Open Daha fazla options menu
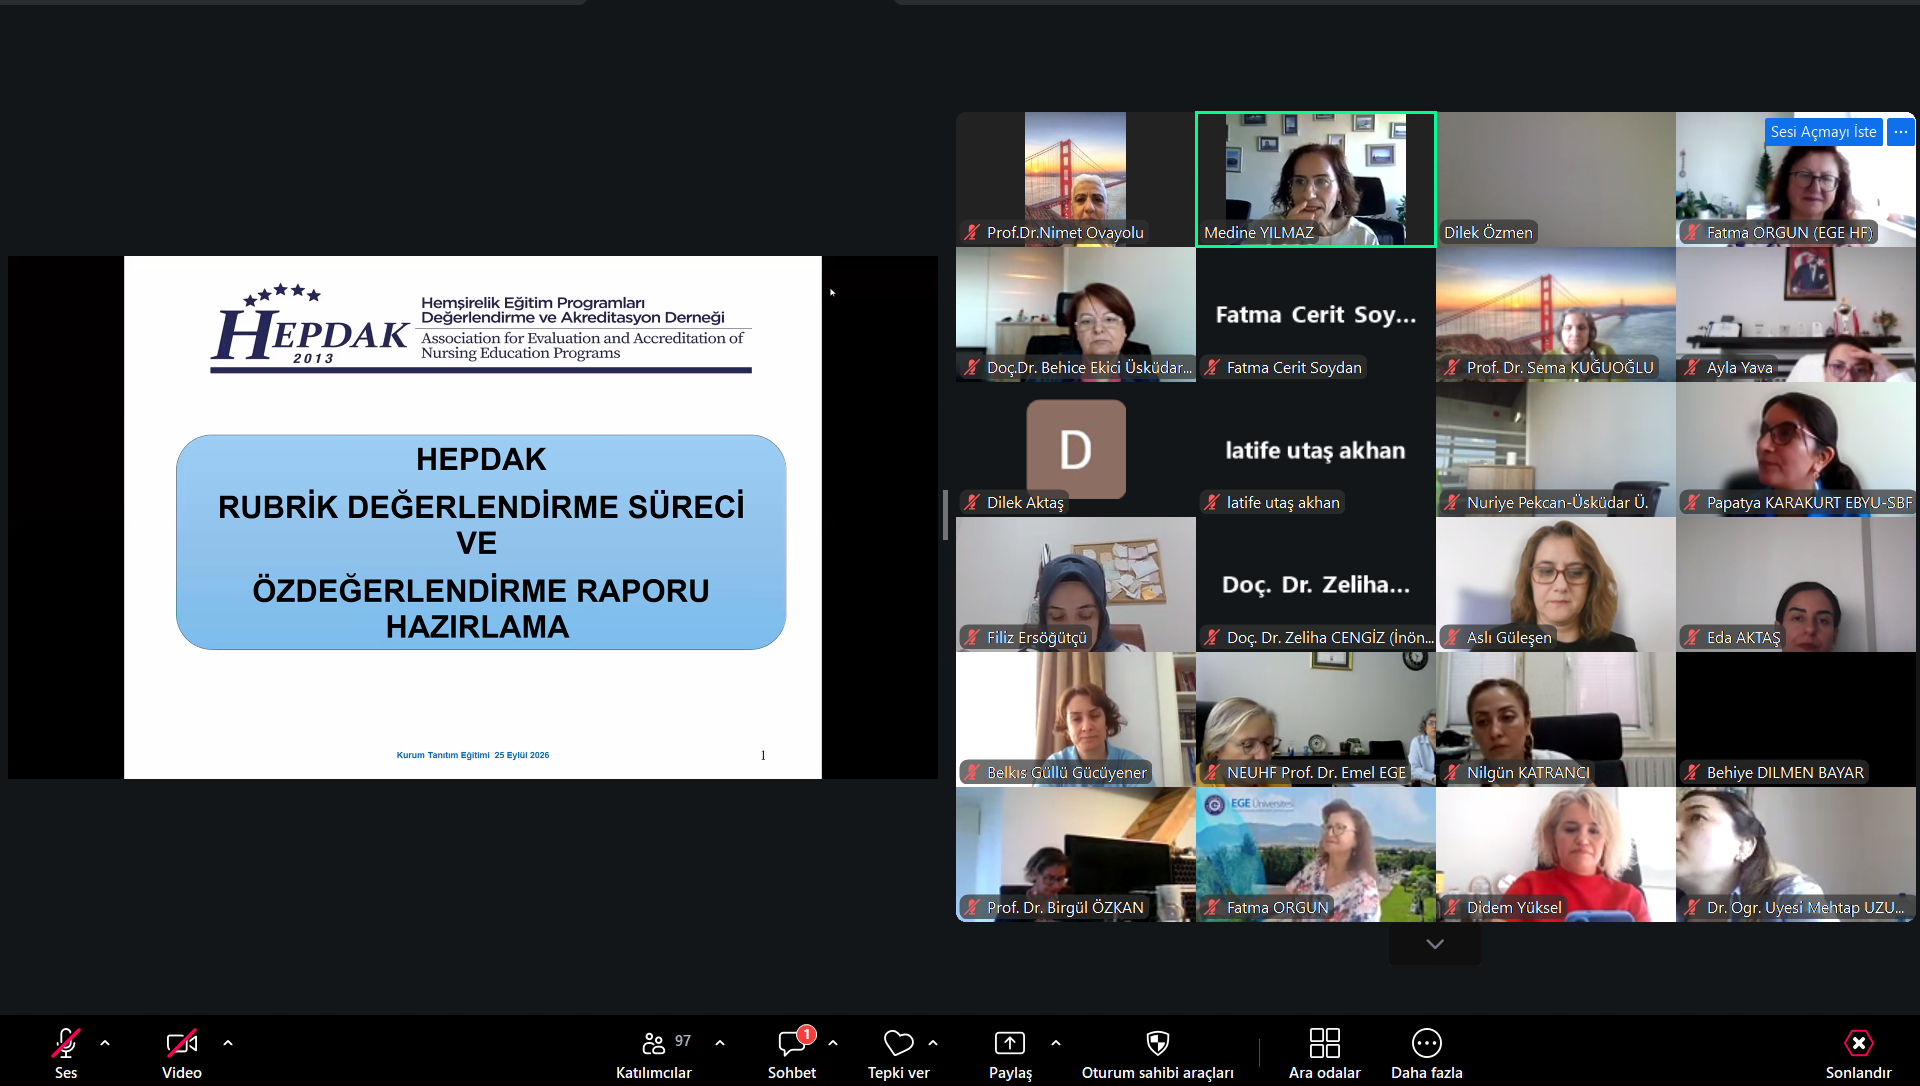This screenshot has width=1920, height=1086. point(1427,1053)
